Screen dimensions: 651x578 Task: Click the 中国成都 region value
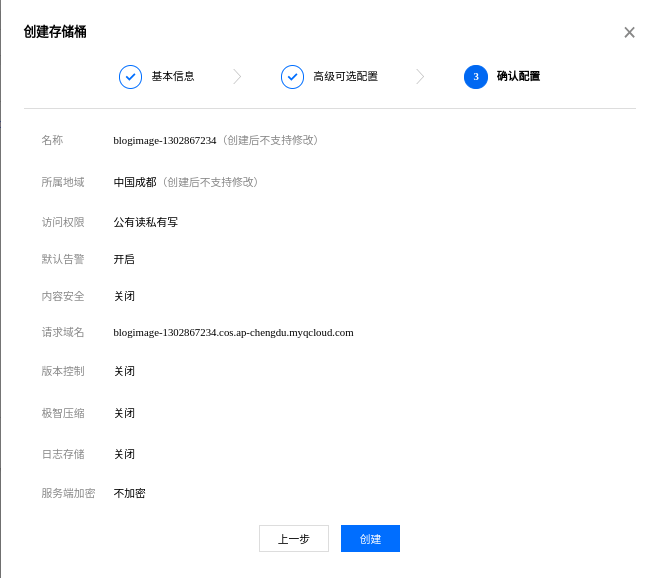(137, 183)
